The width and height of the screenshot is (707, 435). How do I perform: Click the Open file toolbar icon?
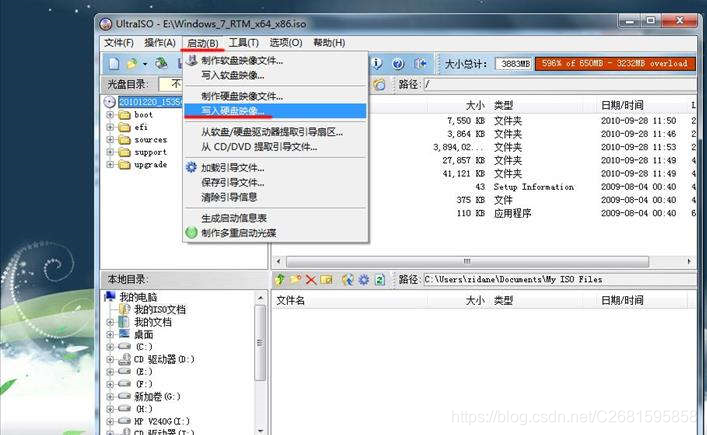132,64
